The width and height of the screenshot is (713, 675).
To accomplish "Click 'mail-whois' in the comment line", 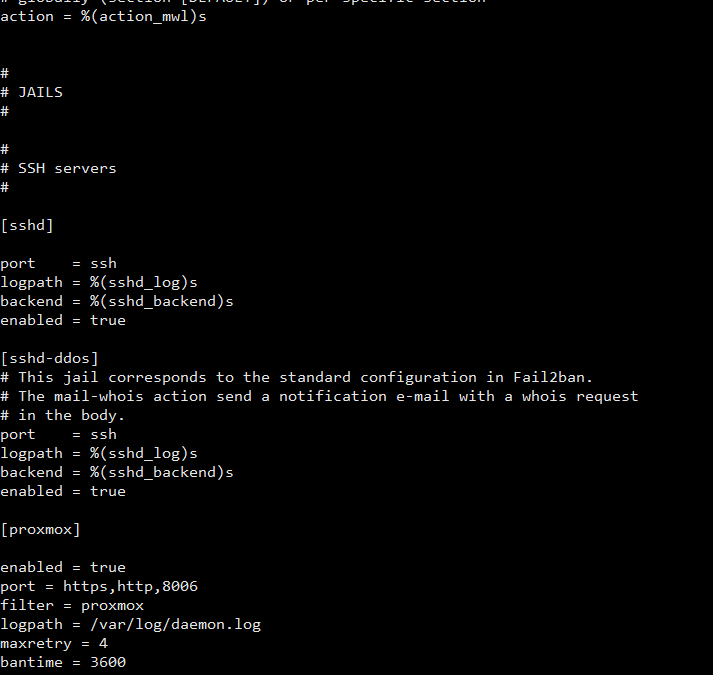I will [99, 396].
